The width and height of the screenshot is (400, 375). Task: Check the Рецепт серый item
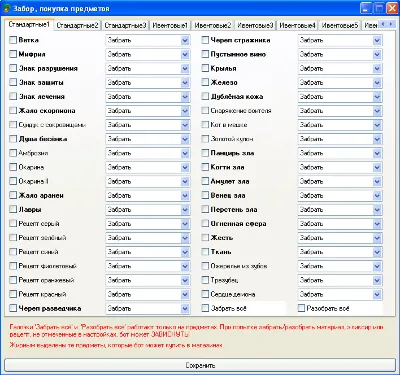13,223
